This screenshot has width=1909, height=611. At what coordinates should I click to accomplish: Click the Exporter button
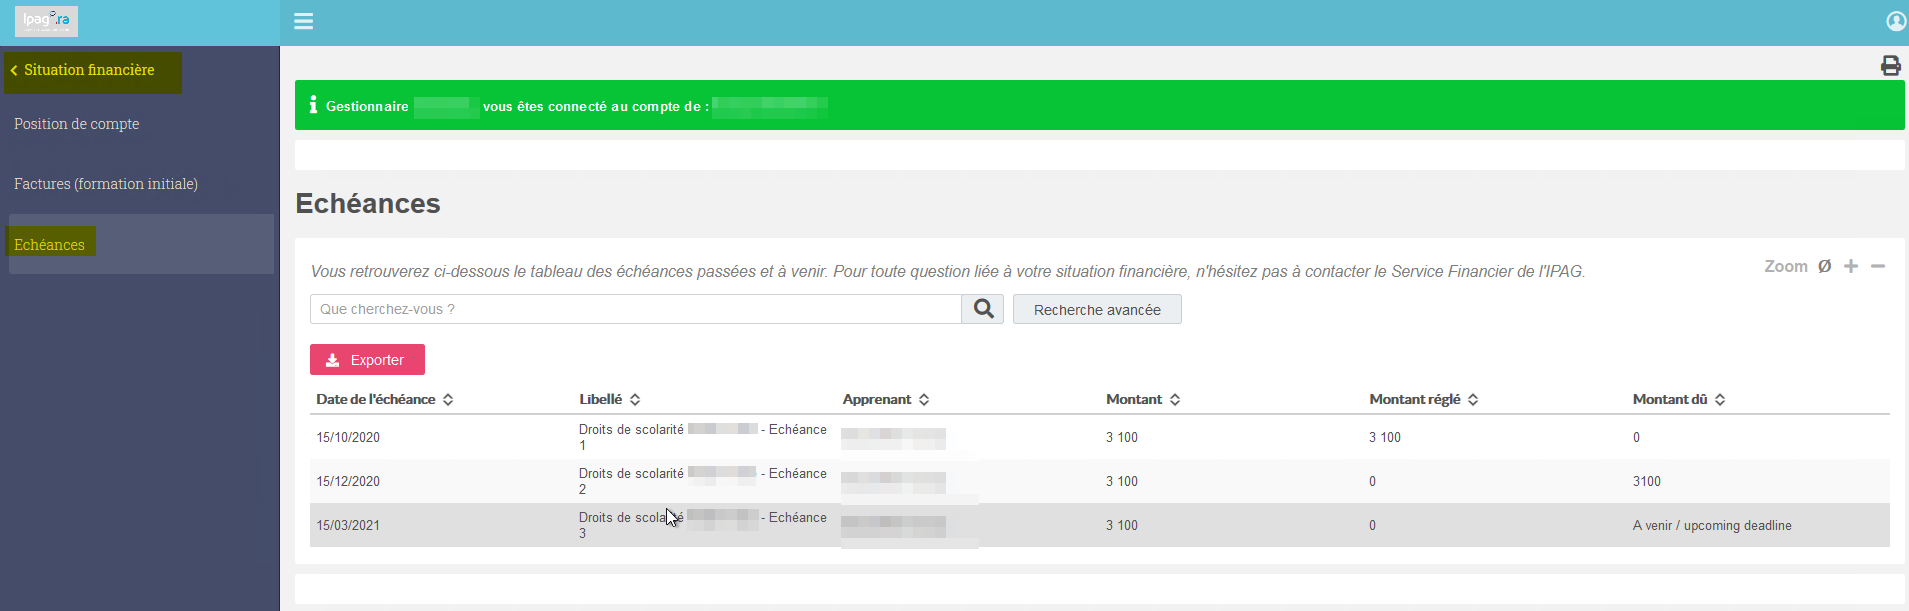coord(367,360)
